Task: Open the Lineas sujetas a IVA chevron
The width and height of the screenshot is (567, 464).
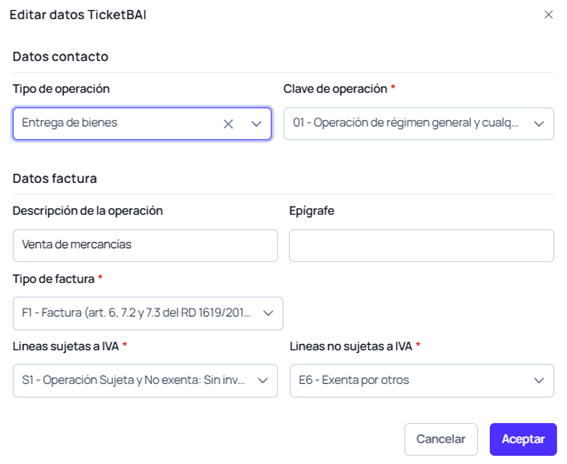Action: coord(263,380)
